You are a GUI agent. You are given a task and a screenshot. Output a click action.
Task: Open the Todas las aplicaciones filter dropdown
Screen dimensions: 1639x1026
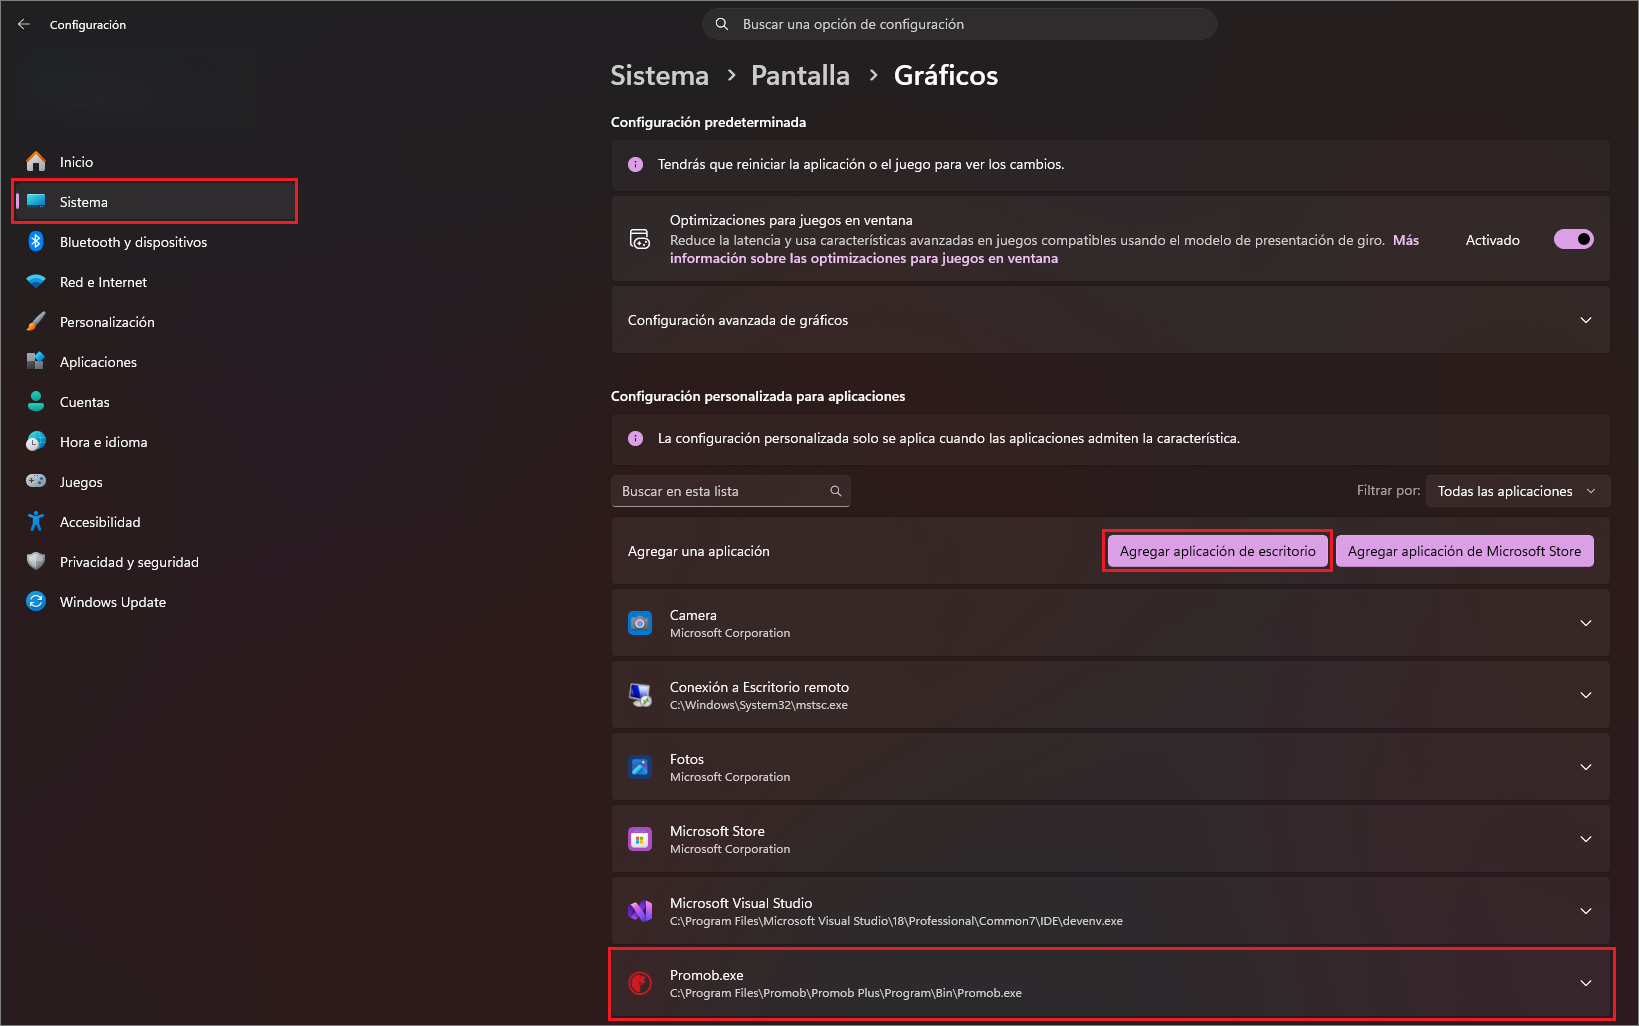tap(1517, 491)
